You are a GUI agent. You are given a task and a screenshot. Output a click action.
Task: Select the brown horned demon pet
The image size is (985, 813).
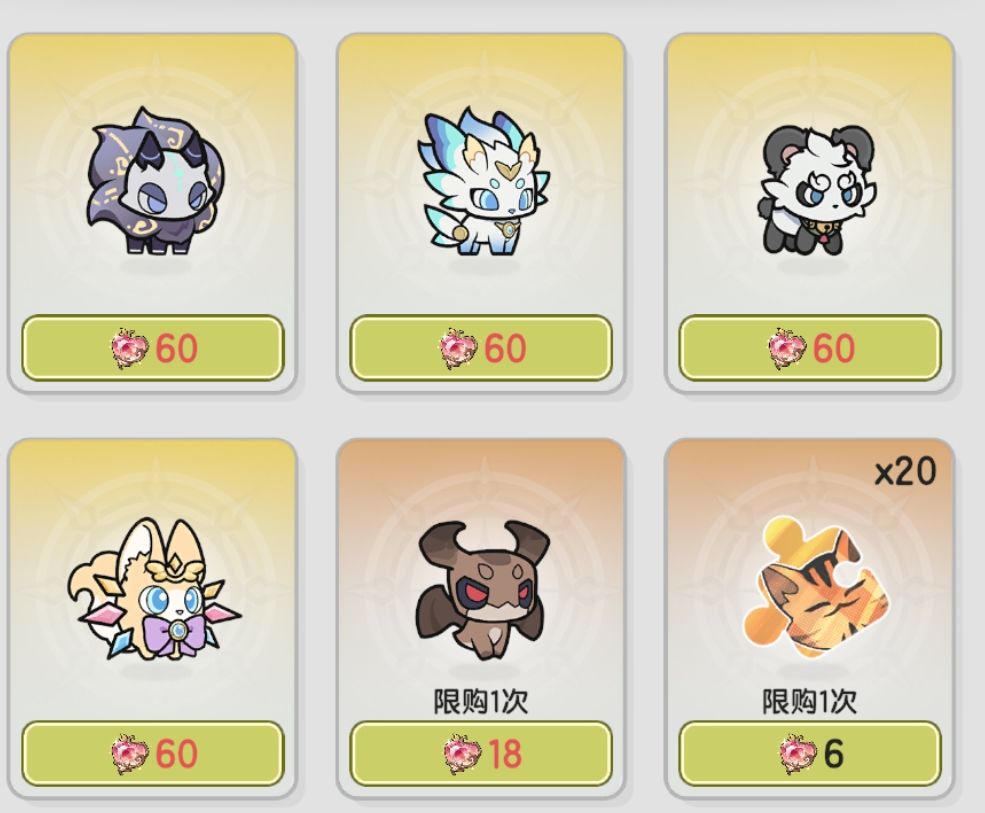pyautogui.click(x=481, y=589)
